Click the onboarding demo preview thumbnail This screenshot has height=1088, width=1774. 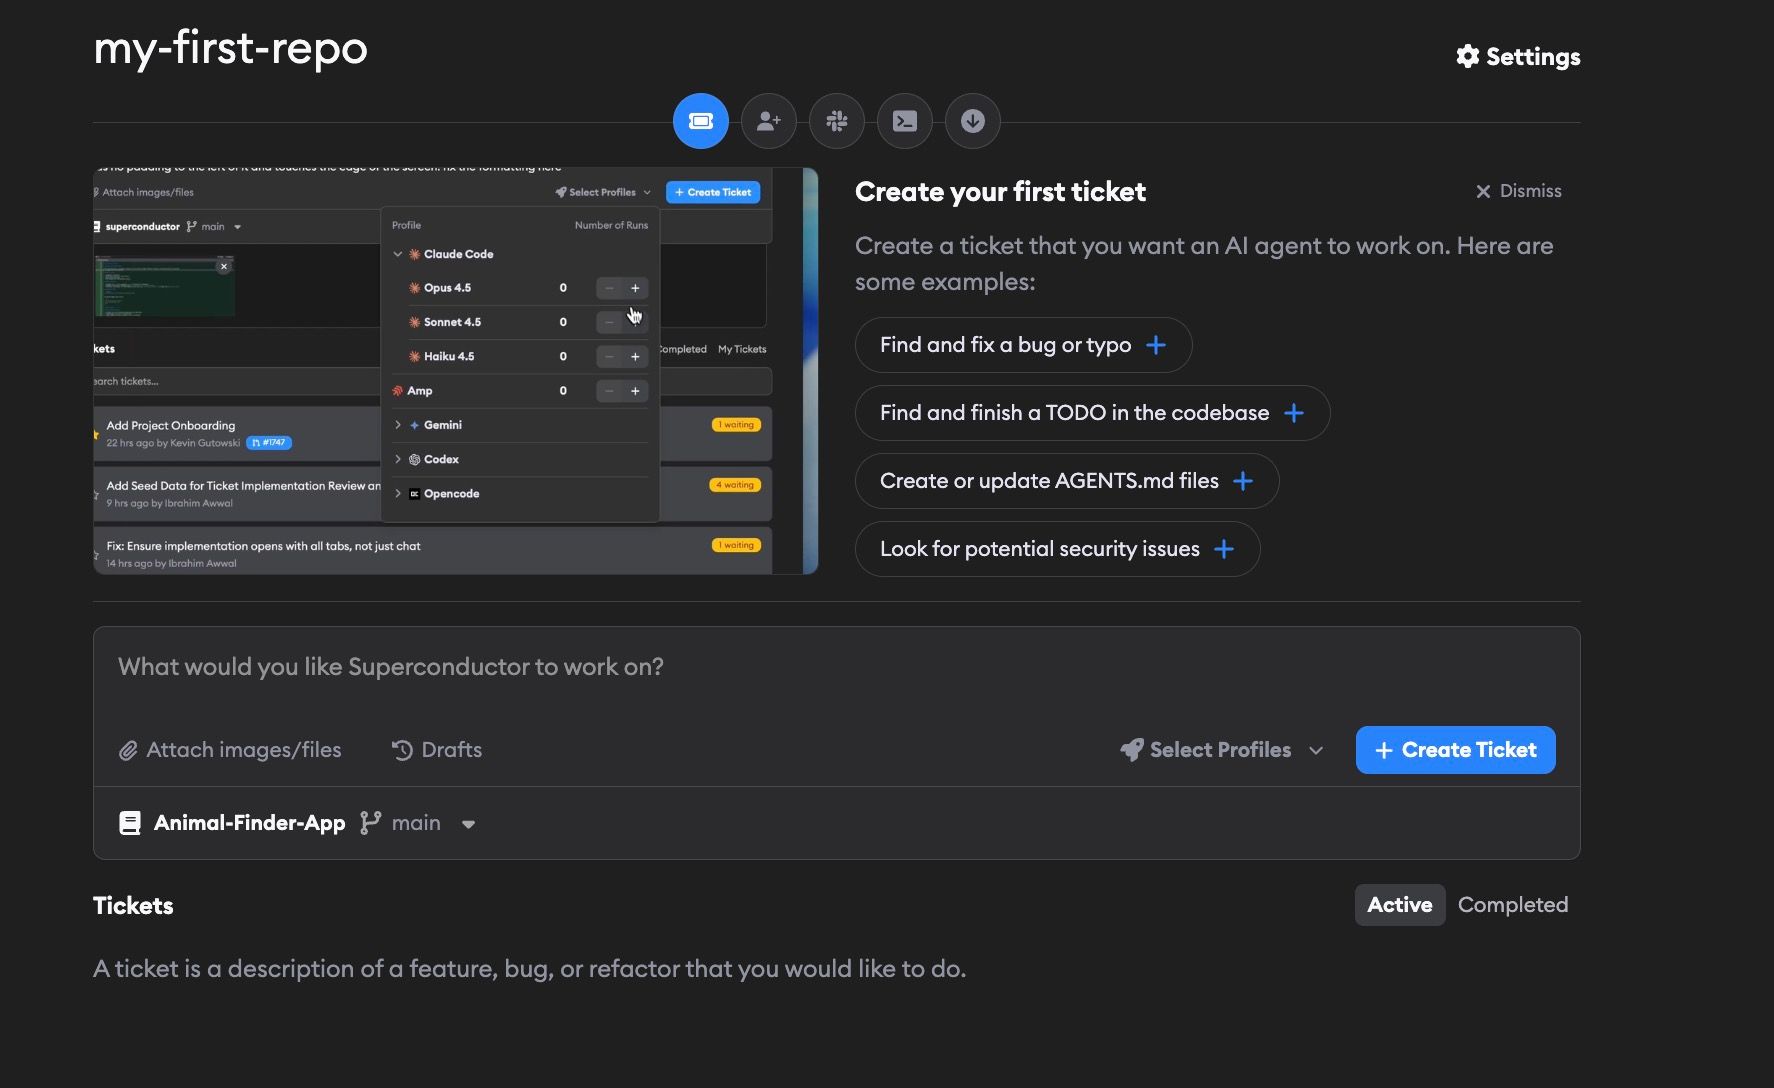point(455,371)
